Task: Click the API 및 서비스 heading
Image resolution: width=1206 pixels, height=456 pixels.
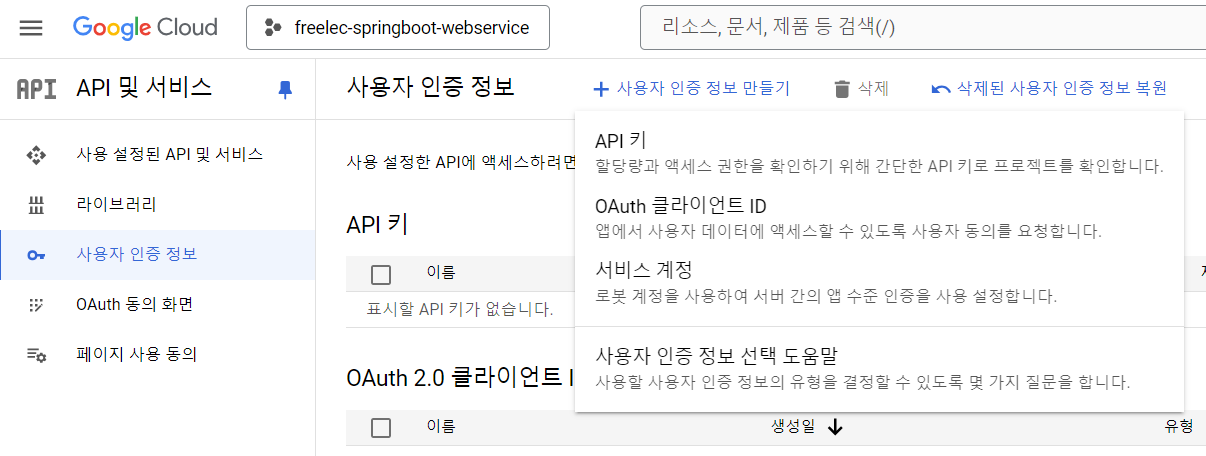Action: click(x=144, y=88)
